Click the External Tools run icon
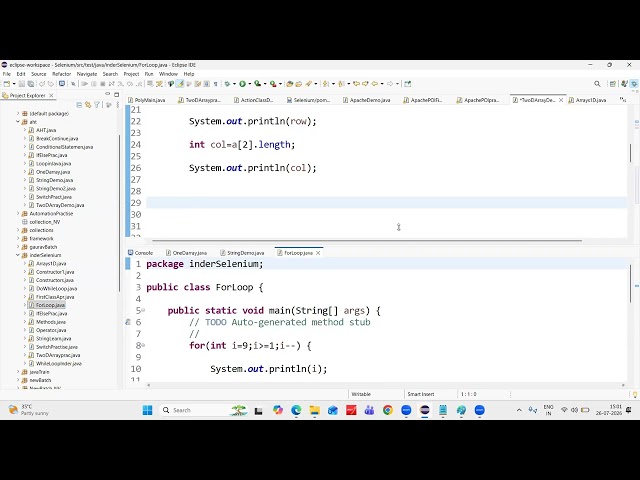 click(x=273, y=84)
